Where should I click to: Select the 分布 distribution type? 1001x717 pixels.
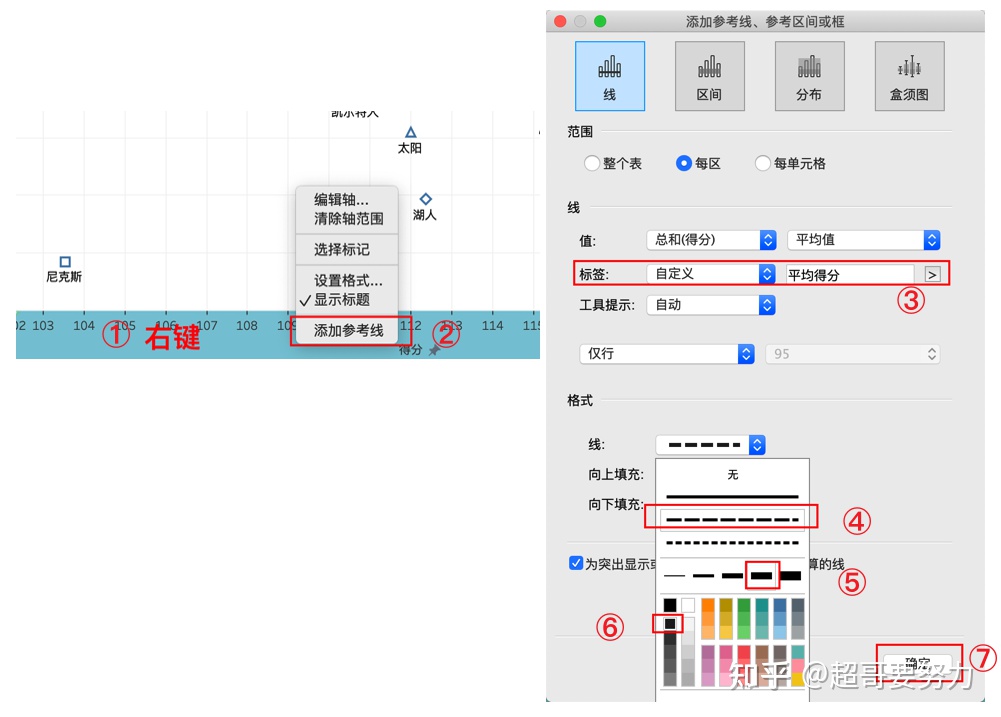pyautogui.click(x=809, y=76)
